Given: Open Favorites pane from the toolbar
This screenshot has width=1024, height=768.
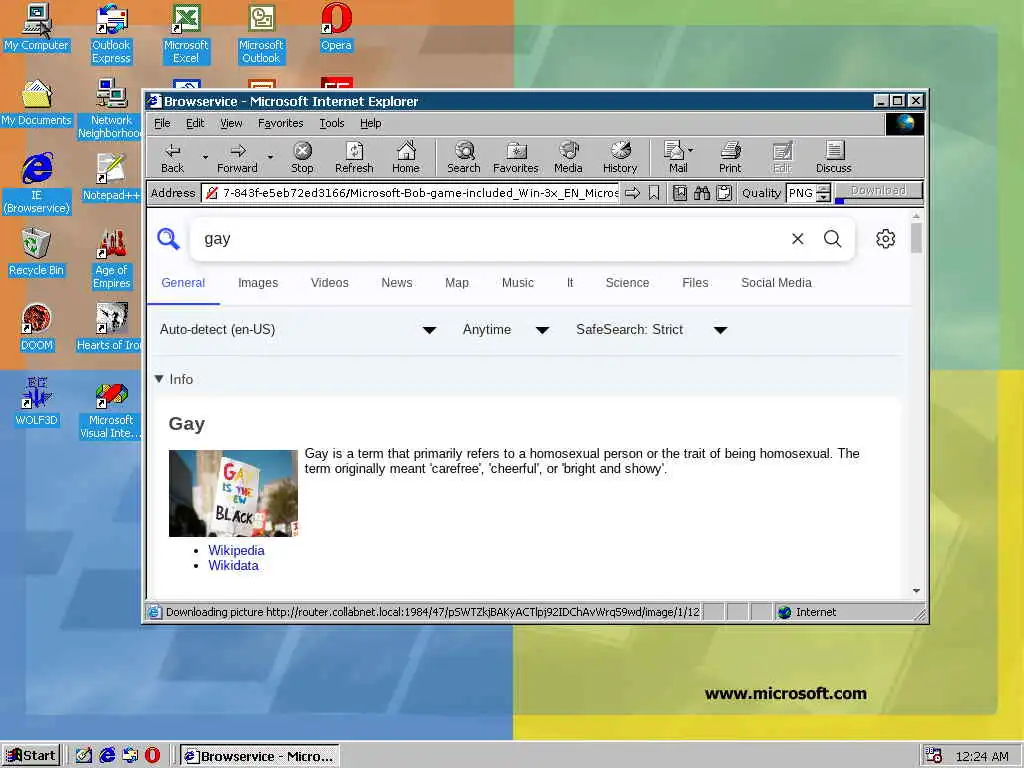Looking at the screenshot, I should point(515,157).
